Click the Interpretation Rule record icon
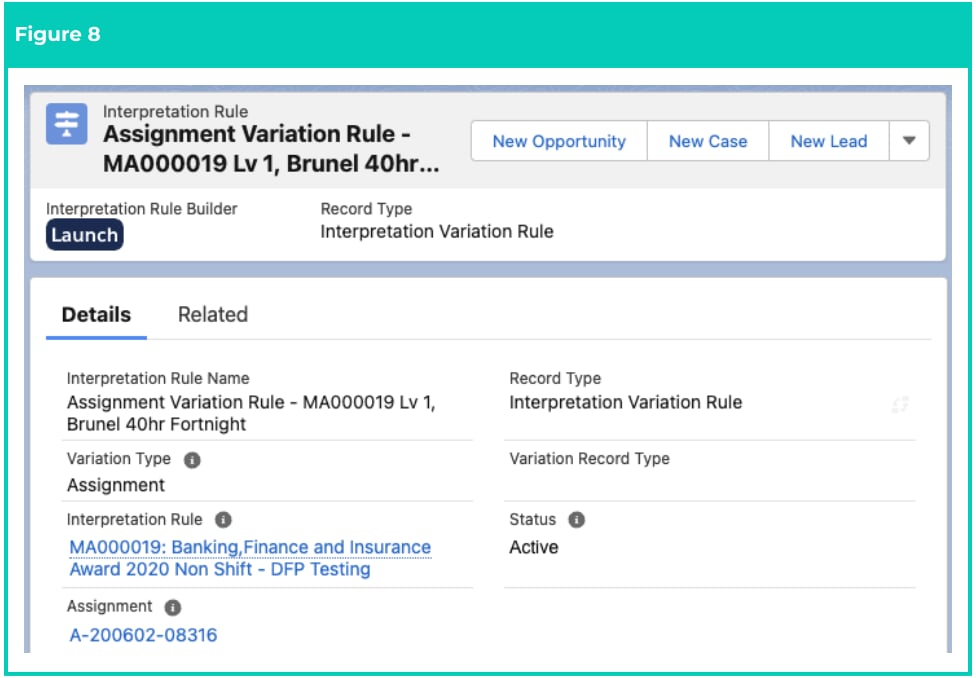The width and height of the screenshot is (976, 678). pos(67,124)
